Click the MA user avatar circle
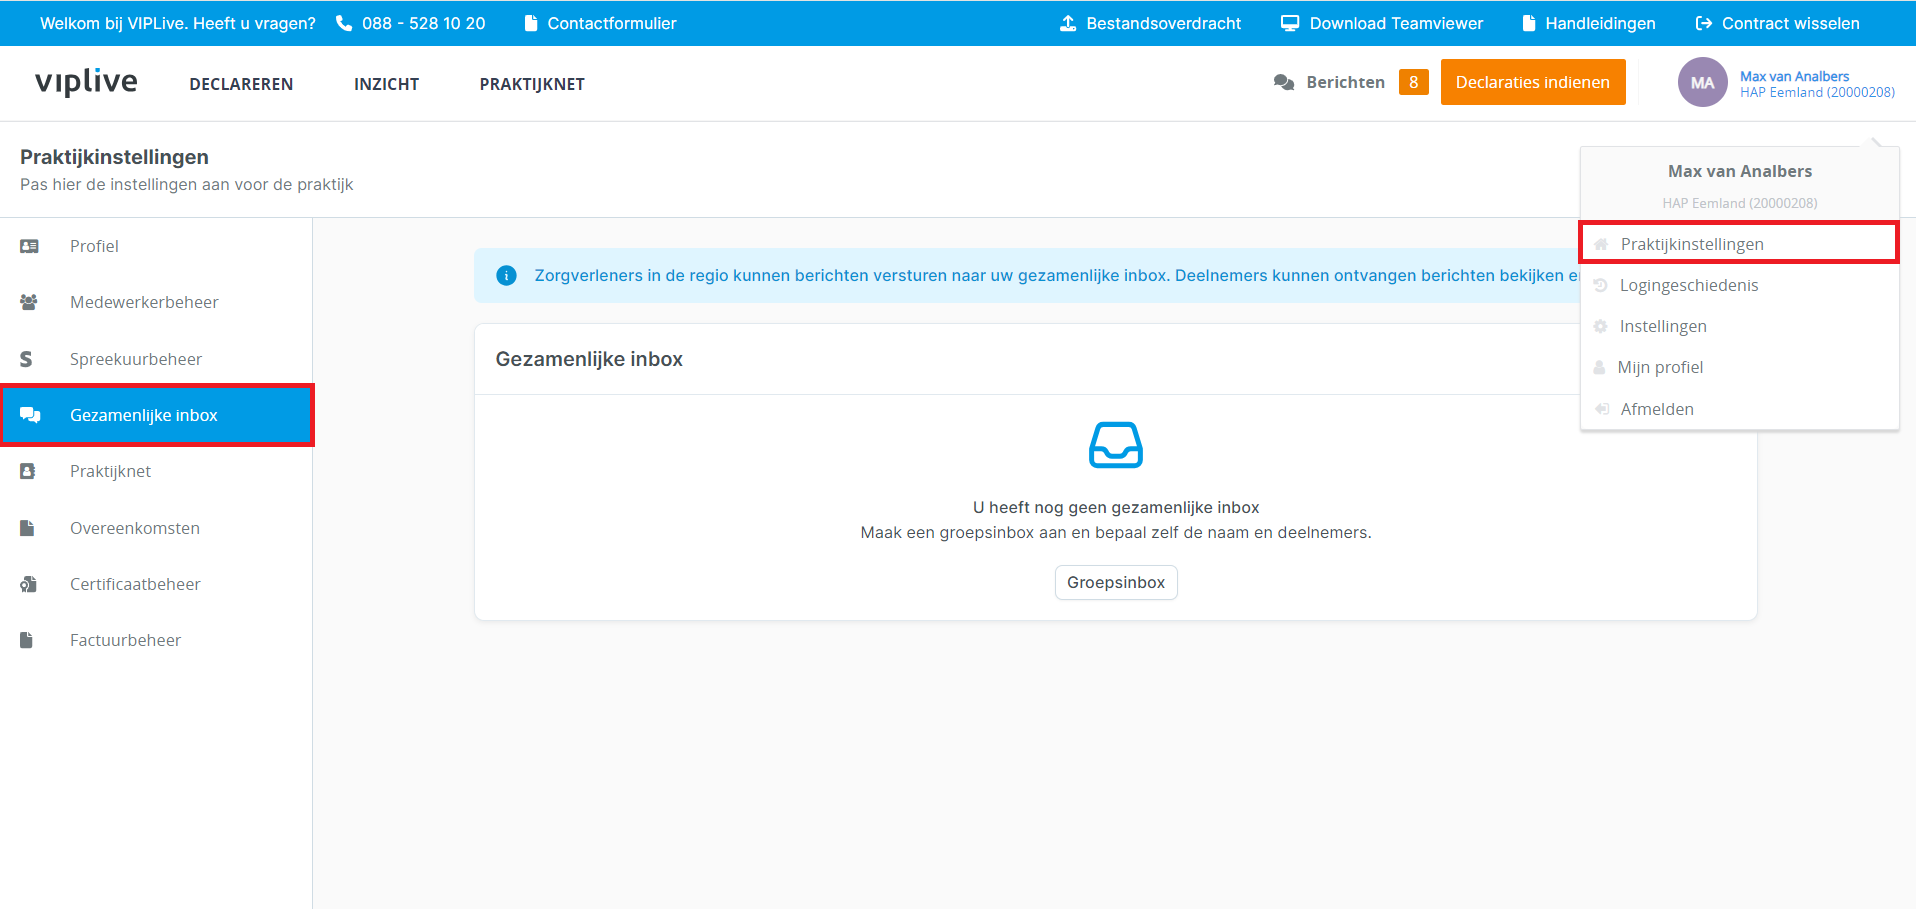The height and width of the screenshot is (909, 1916). click(1701, 83)
